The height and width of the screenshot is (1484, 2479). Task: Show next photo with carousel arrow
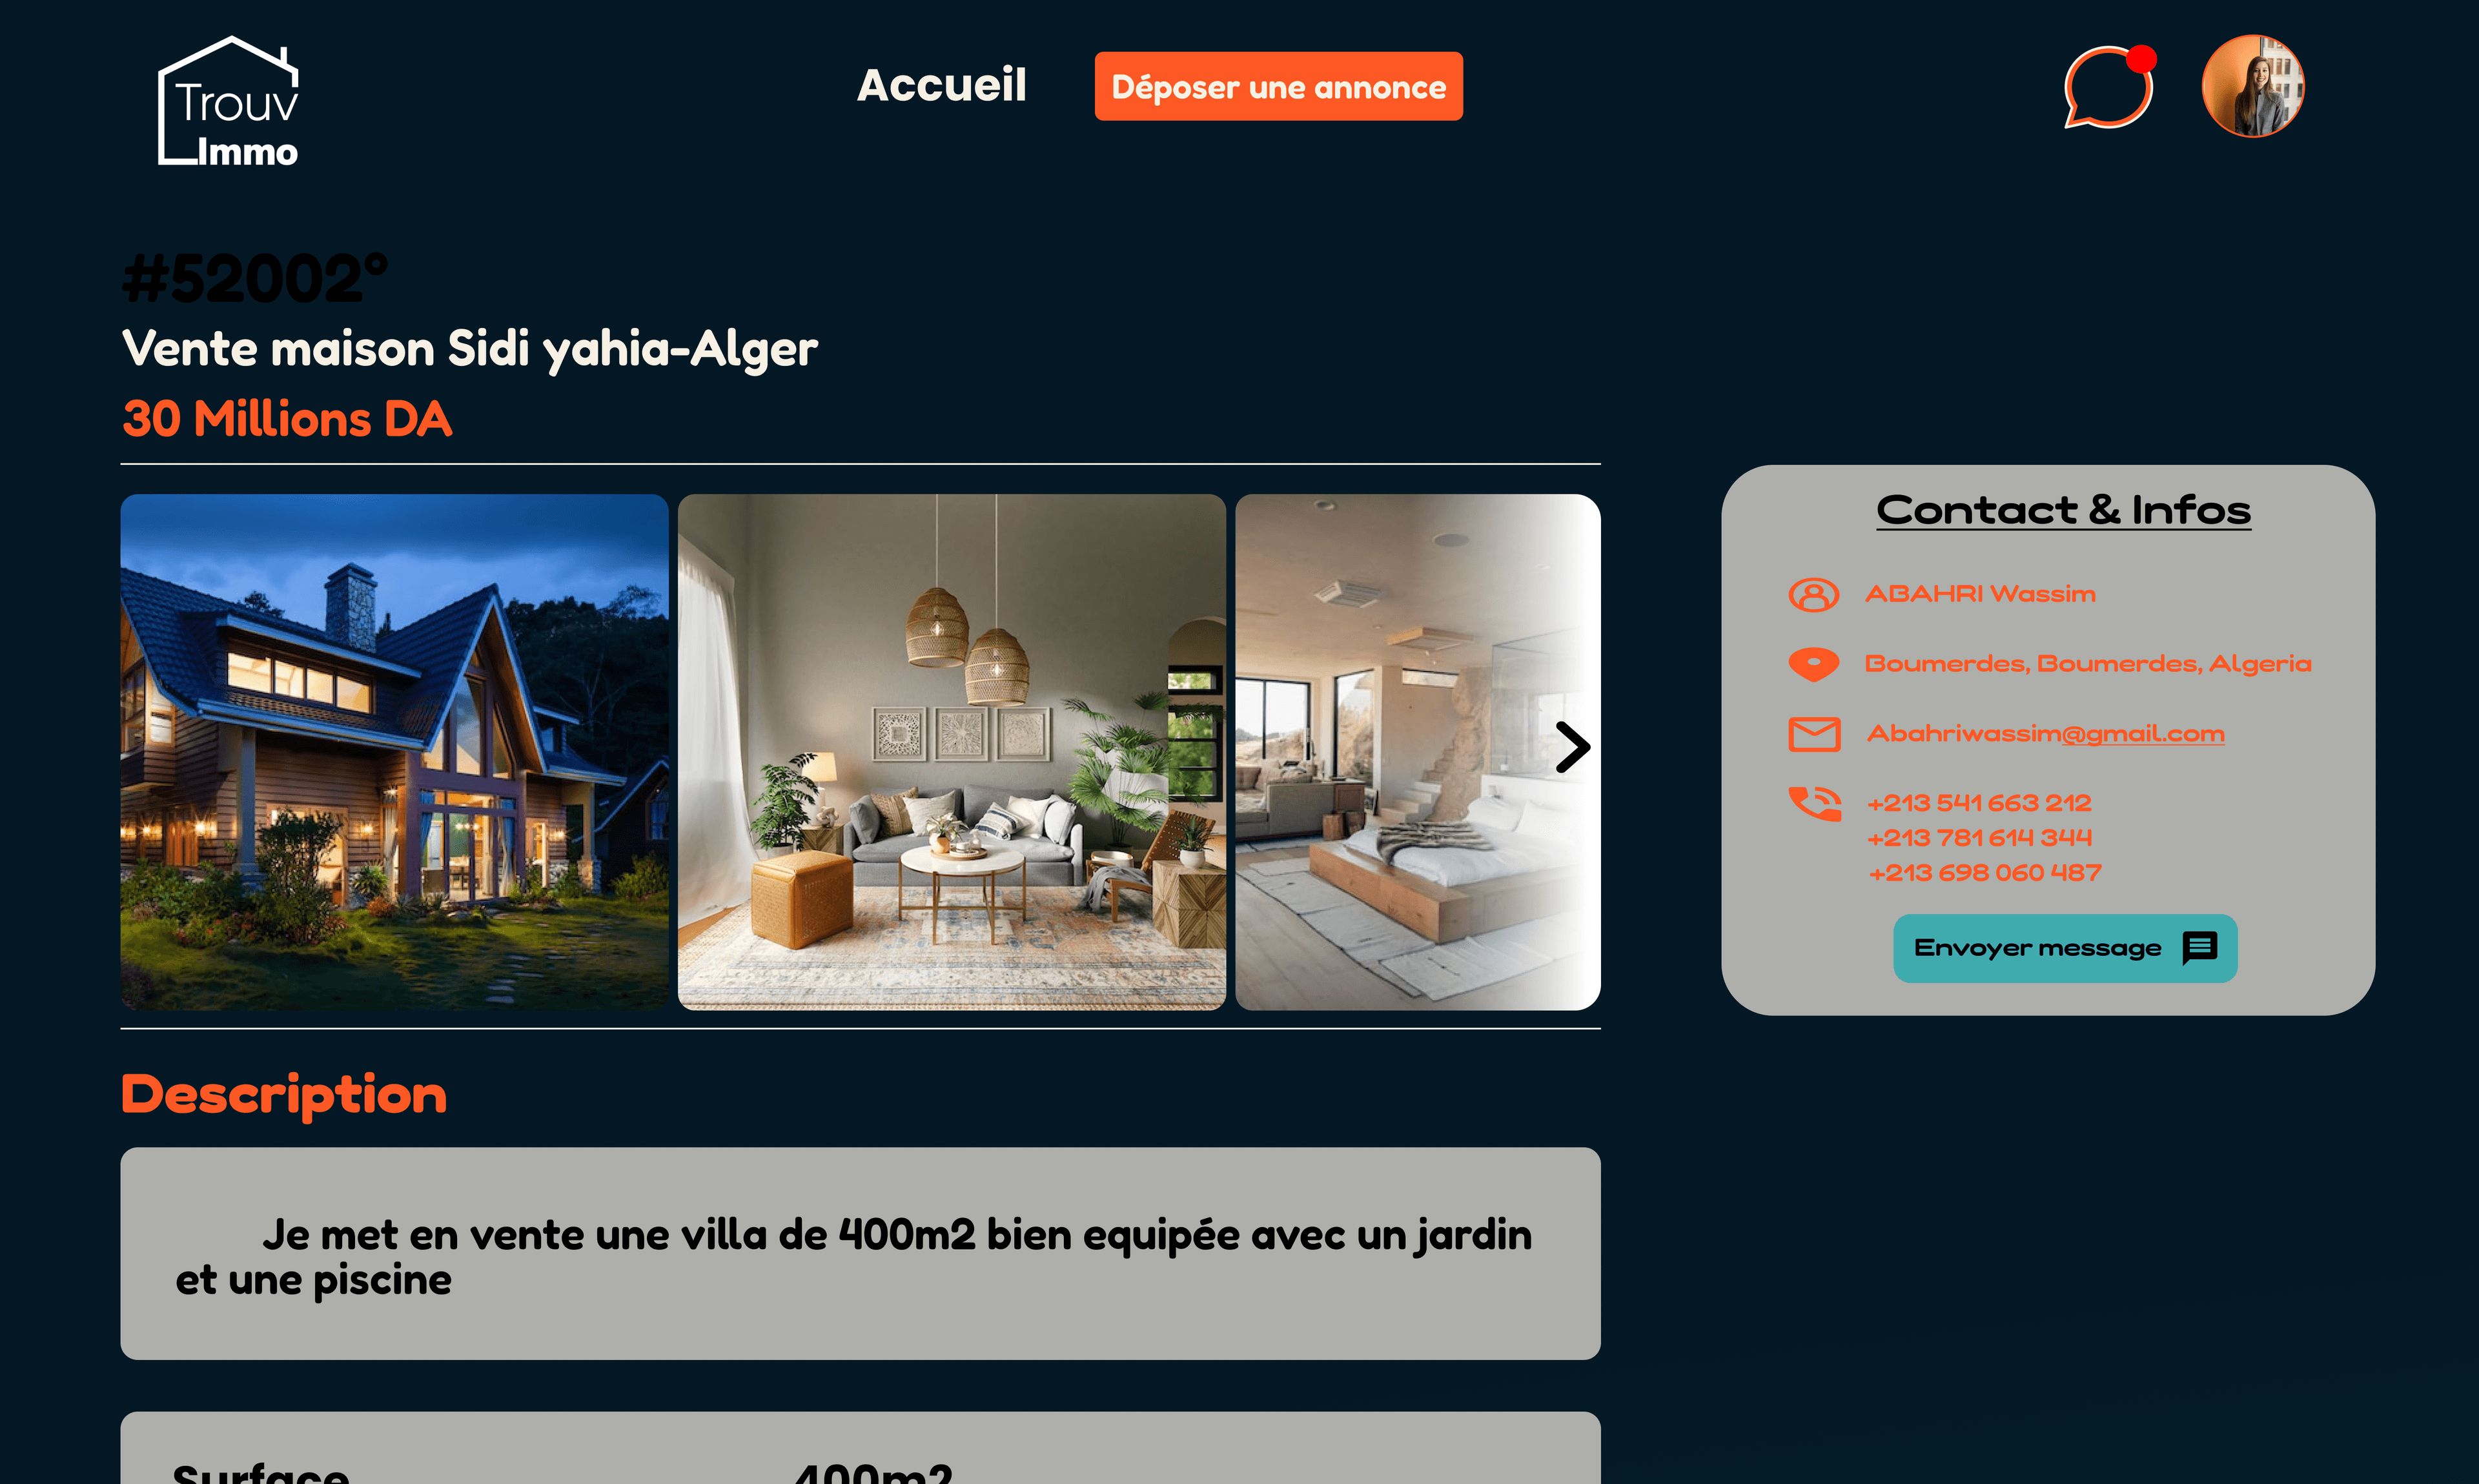(x=1572, y=747)
